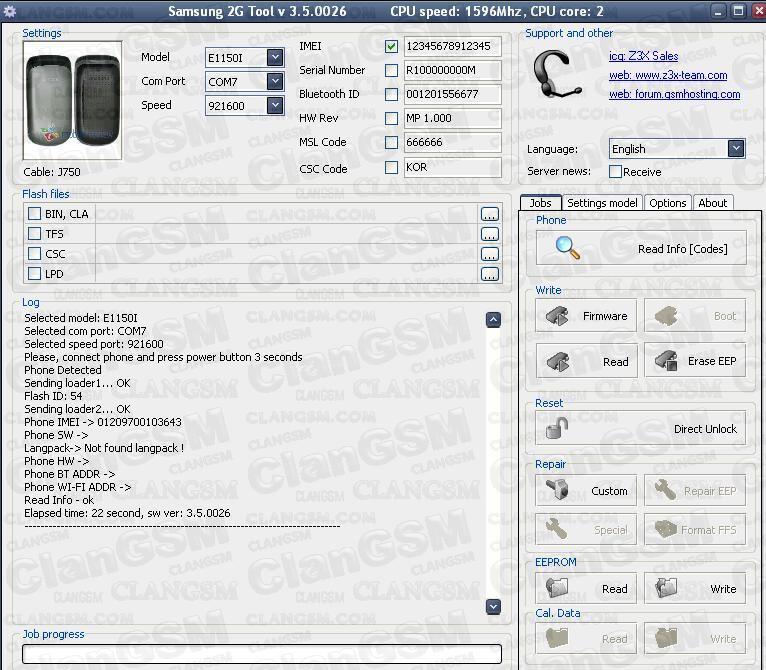The height and width of the screenshot is (670, 766).
Task: Click the IMEI field with 12345678912345
Action: point(452,46)
